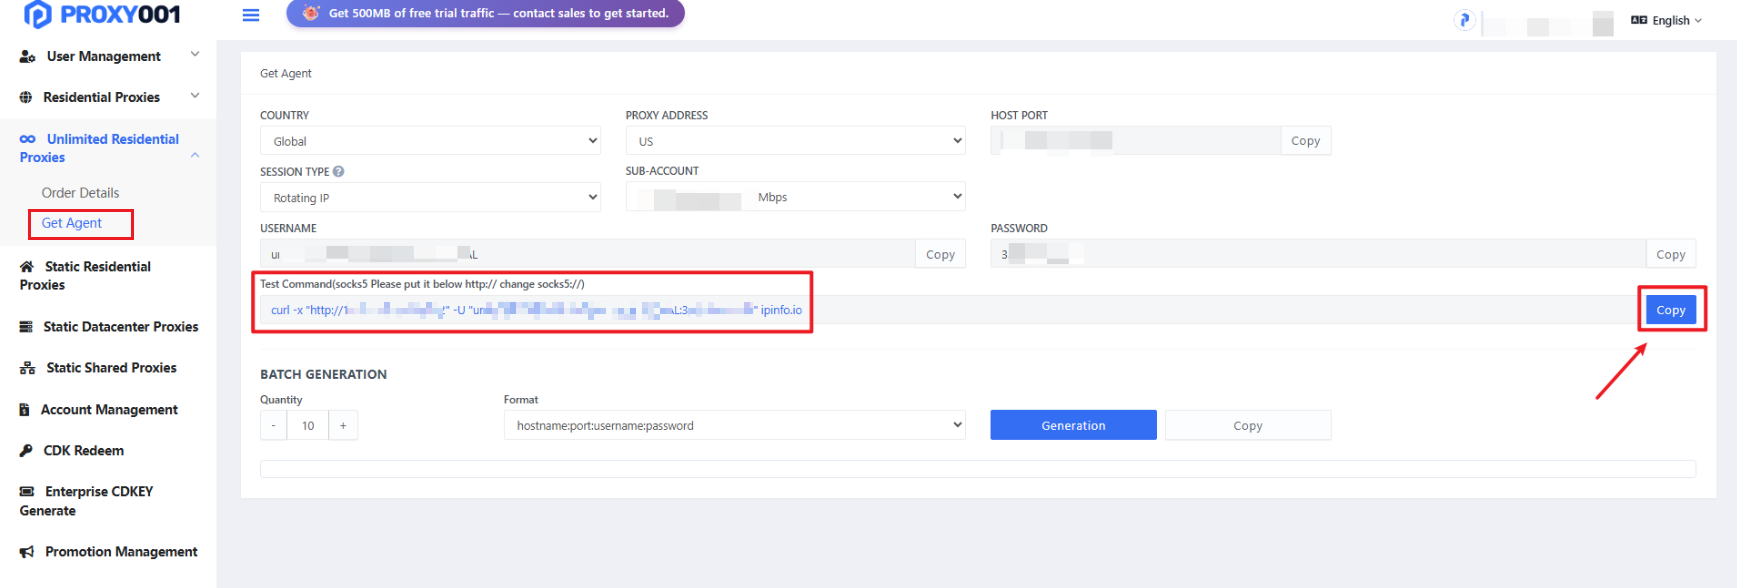Increase quantity with plus button

click(343, 426)
